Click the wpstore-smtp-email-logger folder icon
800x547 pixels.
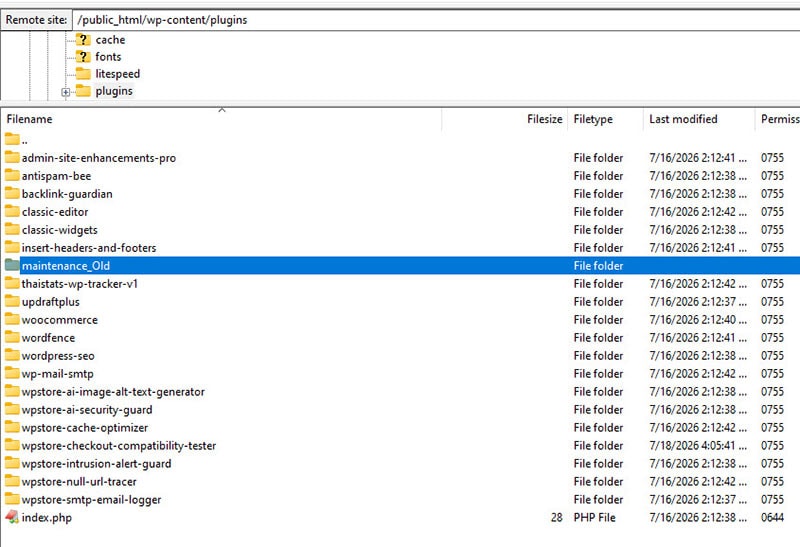12,499
